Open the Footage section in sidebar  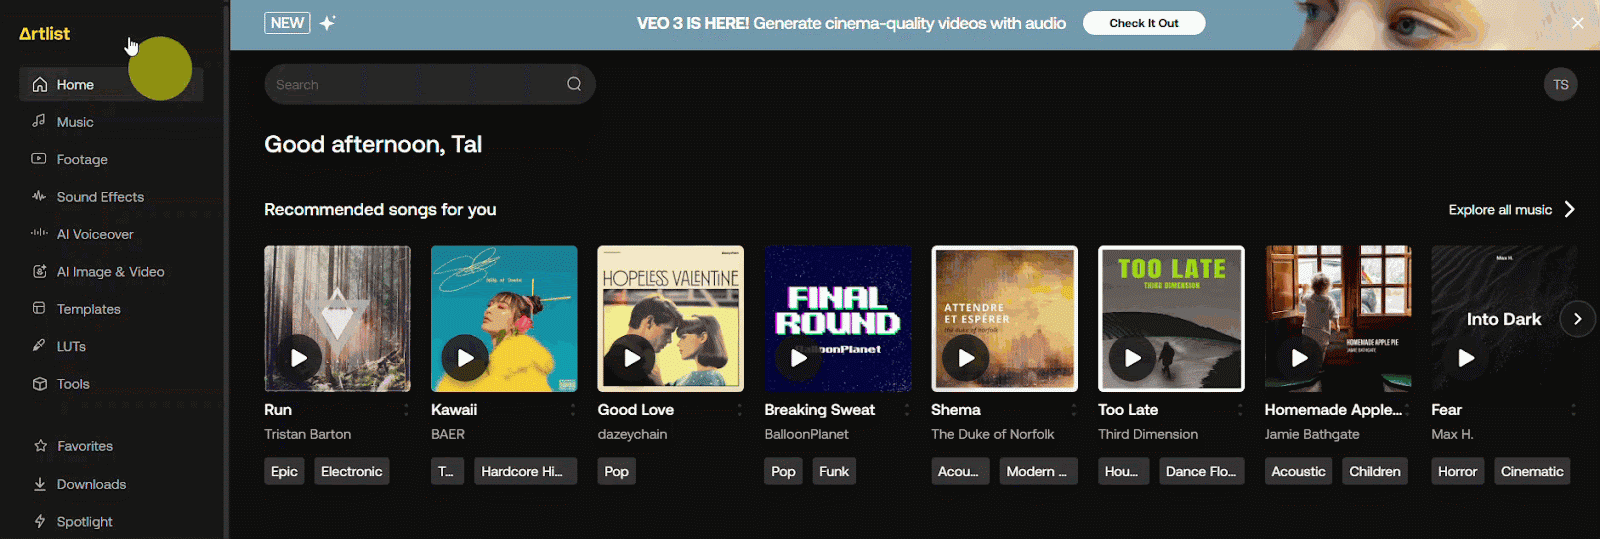click(x=81, y=159)
